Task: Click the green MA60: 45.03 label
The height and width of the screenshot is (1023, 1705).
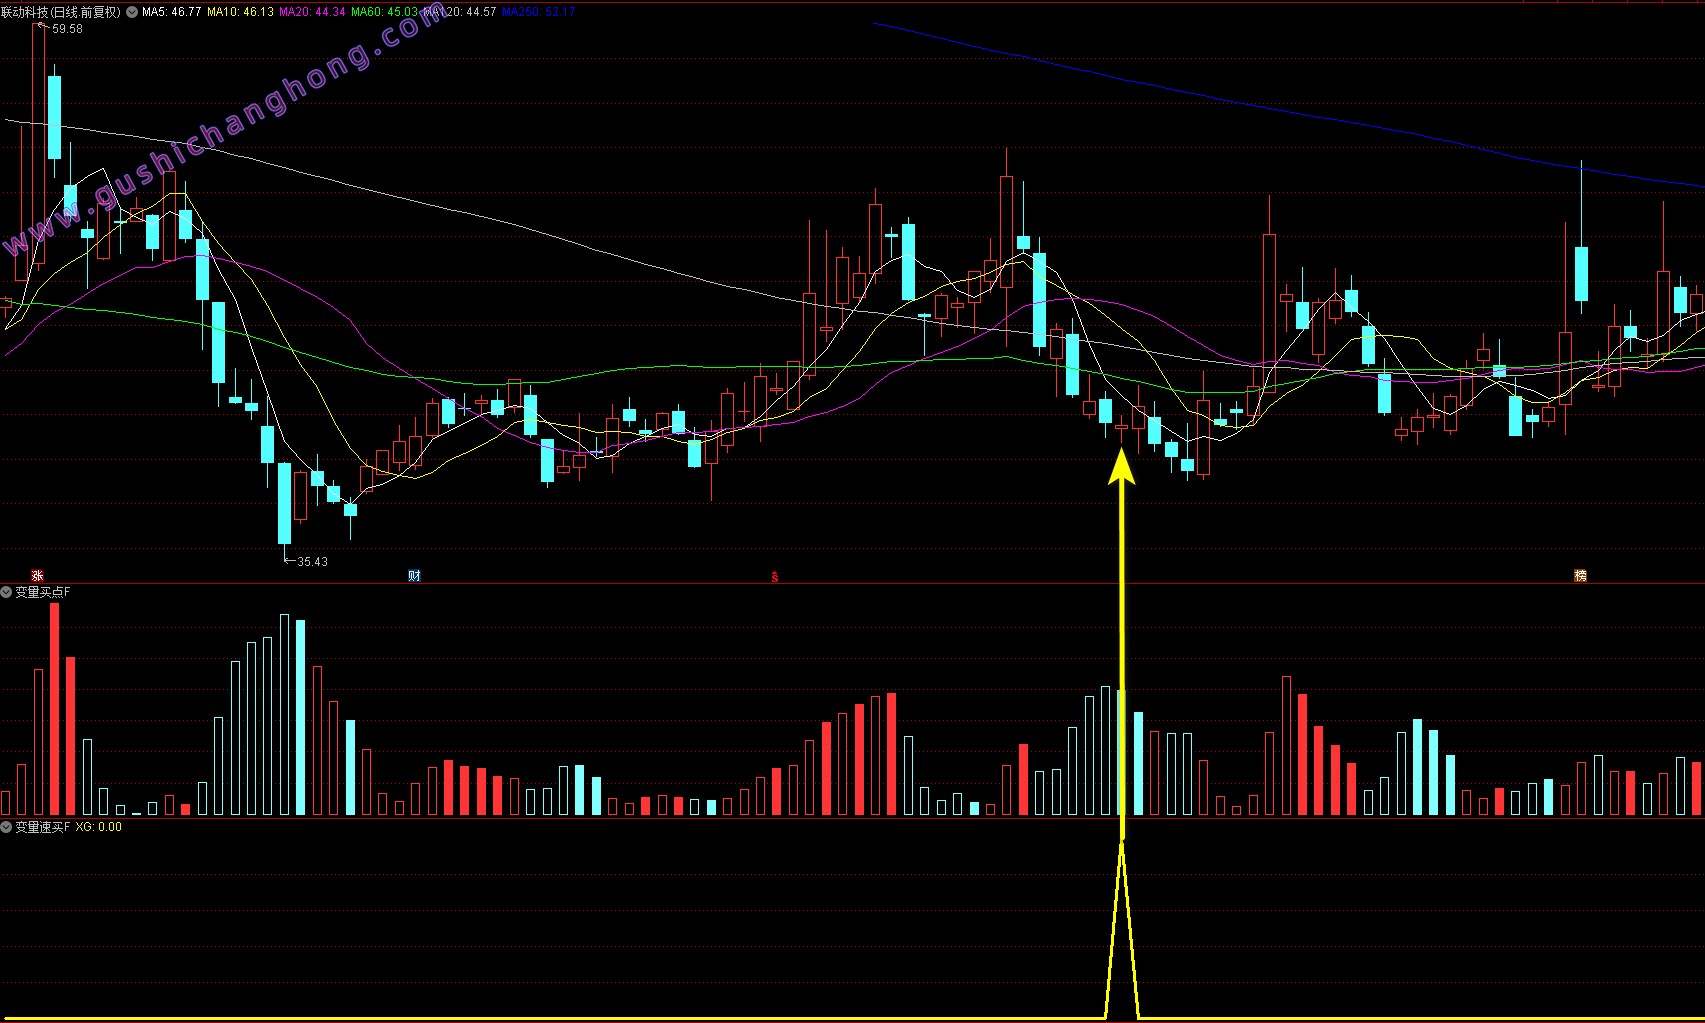Action: pyautogui.click(x=384, y=12)
